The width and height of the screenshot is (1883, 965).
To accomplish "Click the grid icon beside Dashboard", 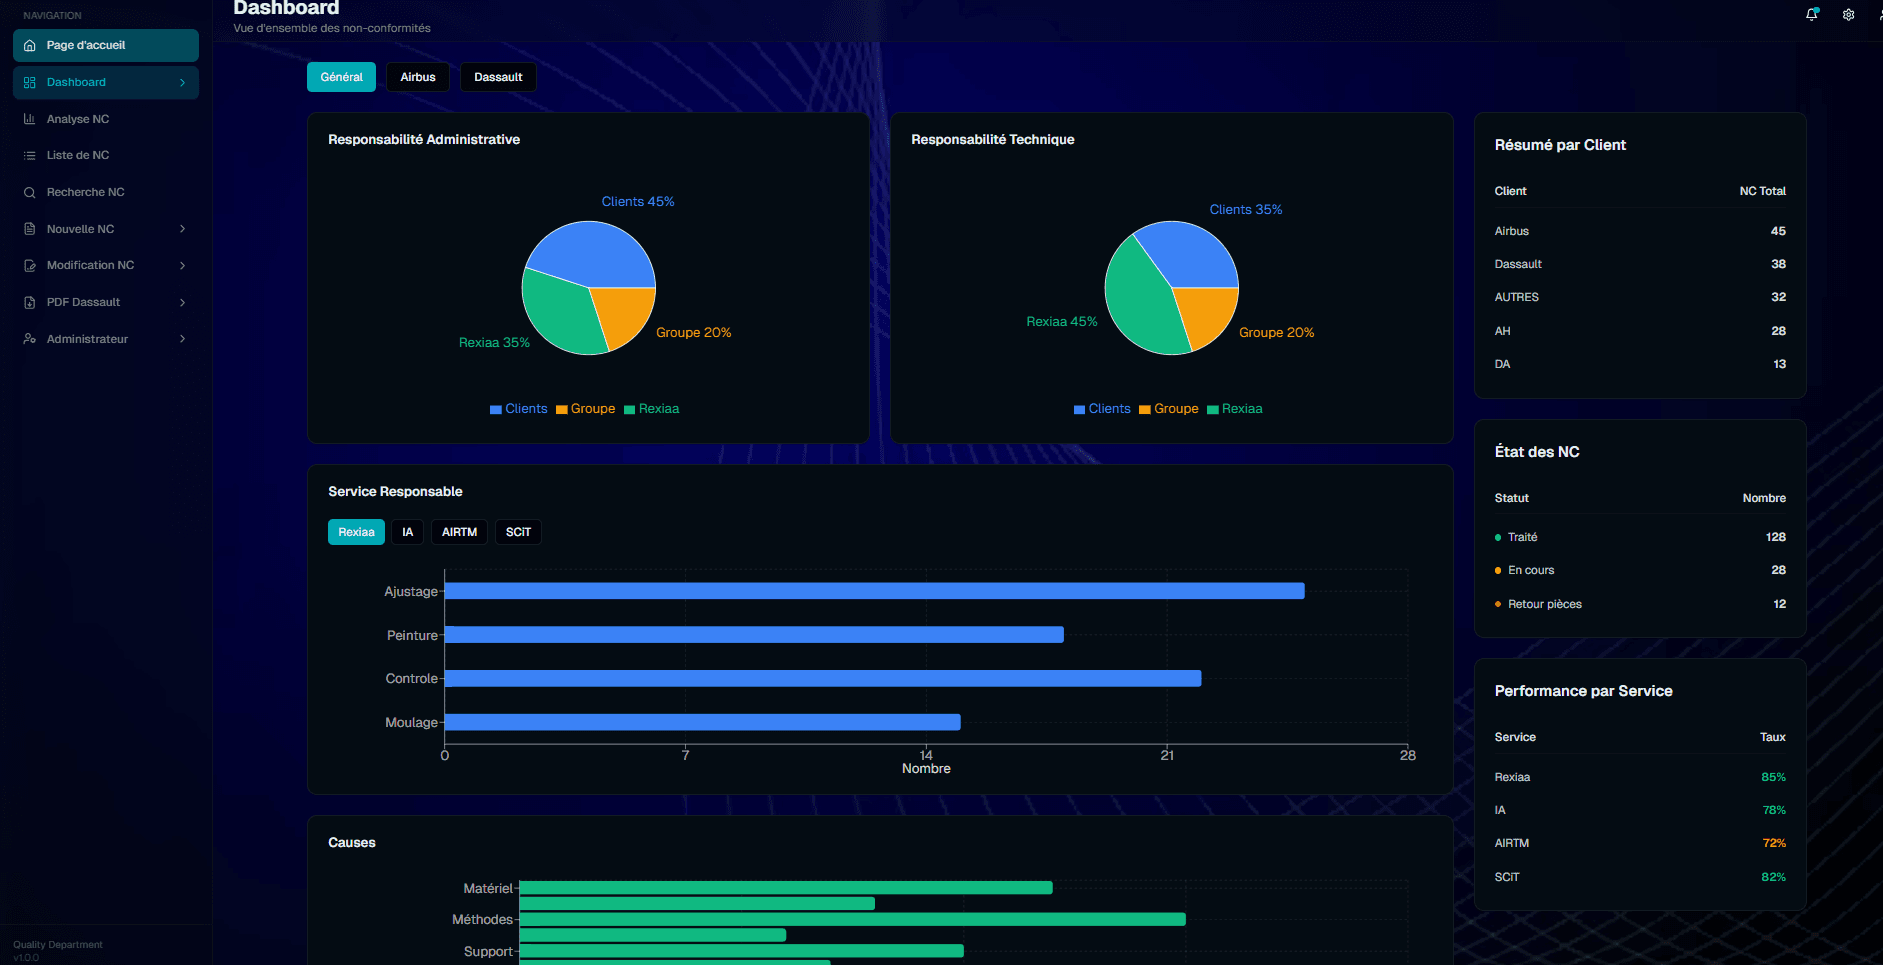I will point(30,82).
